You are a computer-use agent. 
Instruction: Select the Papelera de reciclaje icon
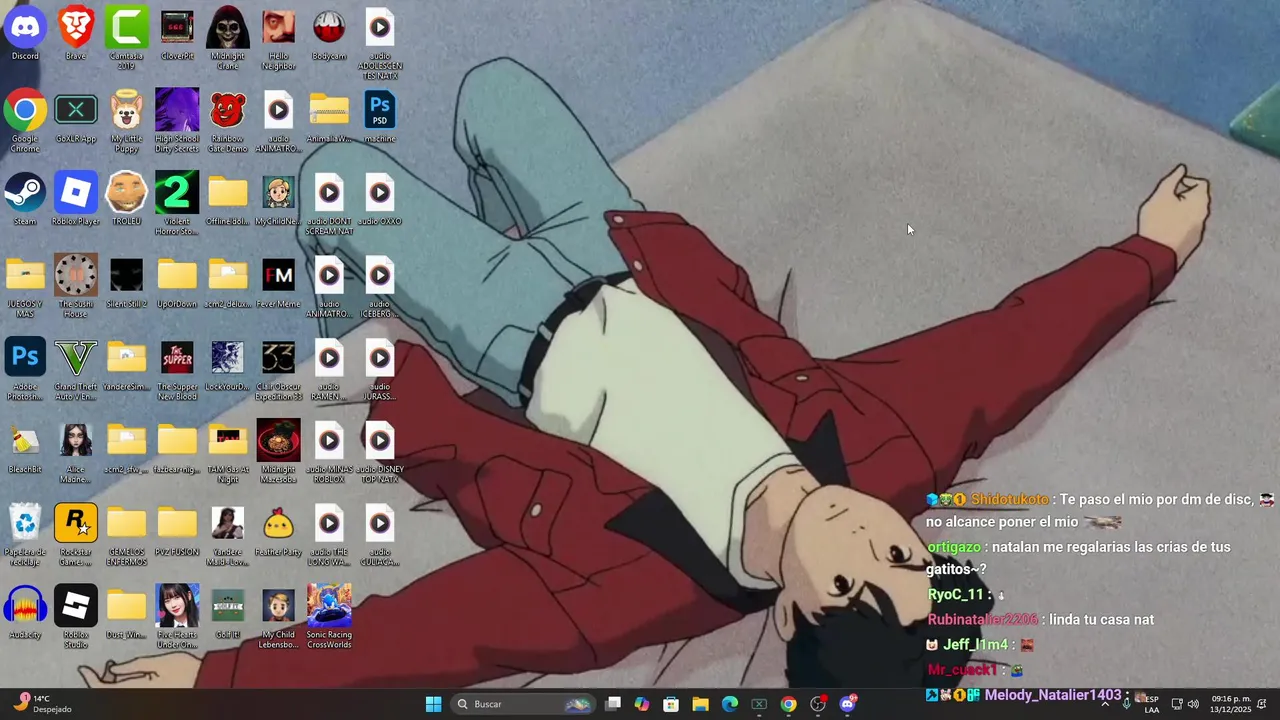[x=25, y=535]
